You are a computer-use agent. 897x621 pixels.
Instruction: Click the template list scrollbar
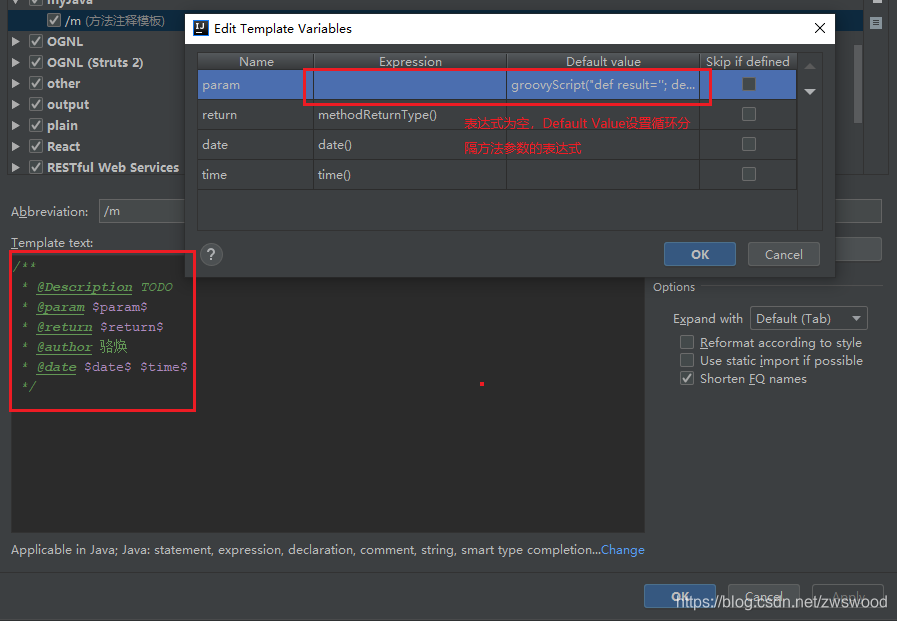[858, 84]
